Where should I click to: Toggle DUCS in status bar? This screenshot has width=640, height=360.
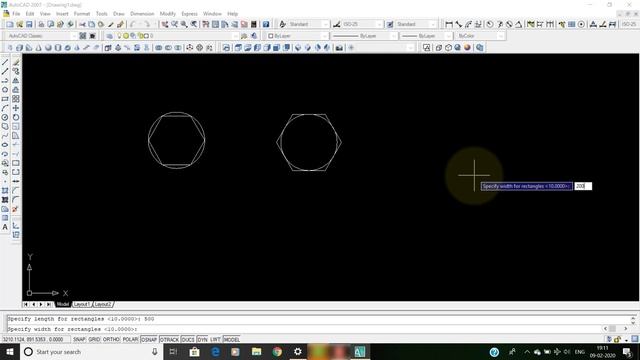coord(188,339)
